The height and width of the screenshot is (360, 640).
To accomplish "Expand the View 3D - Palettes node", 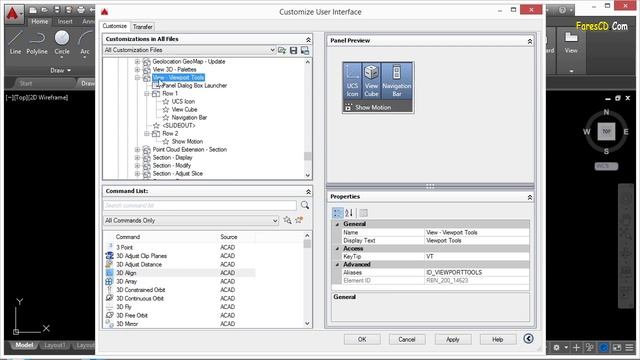I will tap(137, 70).
